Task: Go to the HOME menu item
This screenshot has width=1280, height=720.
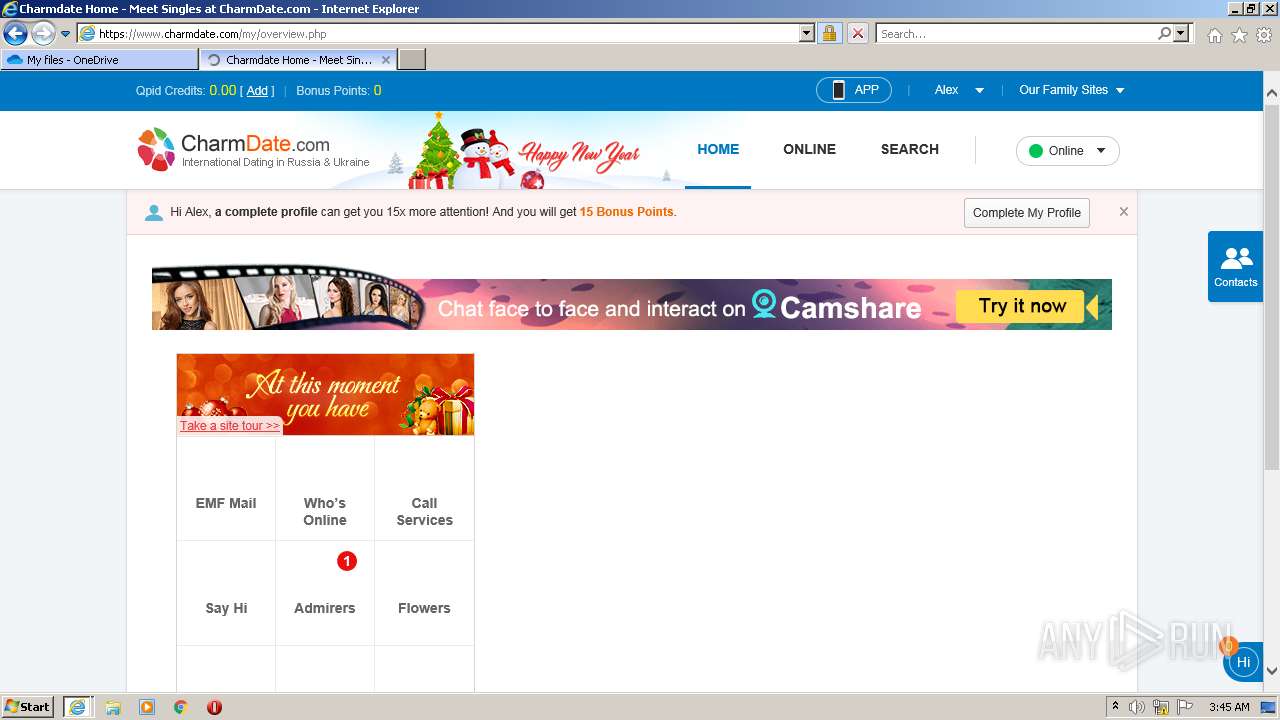Action: click(x=718, y=149)
